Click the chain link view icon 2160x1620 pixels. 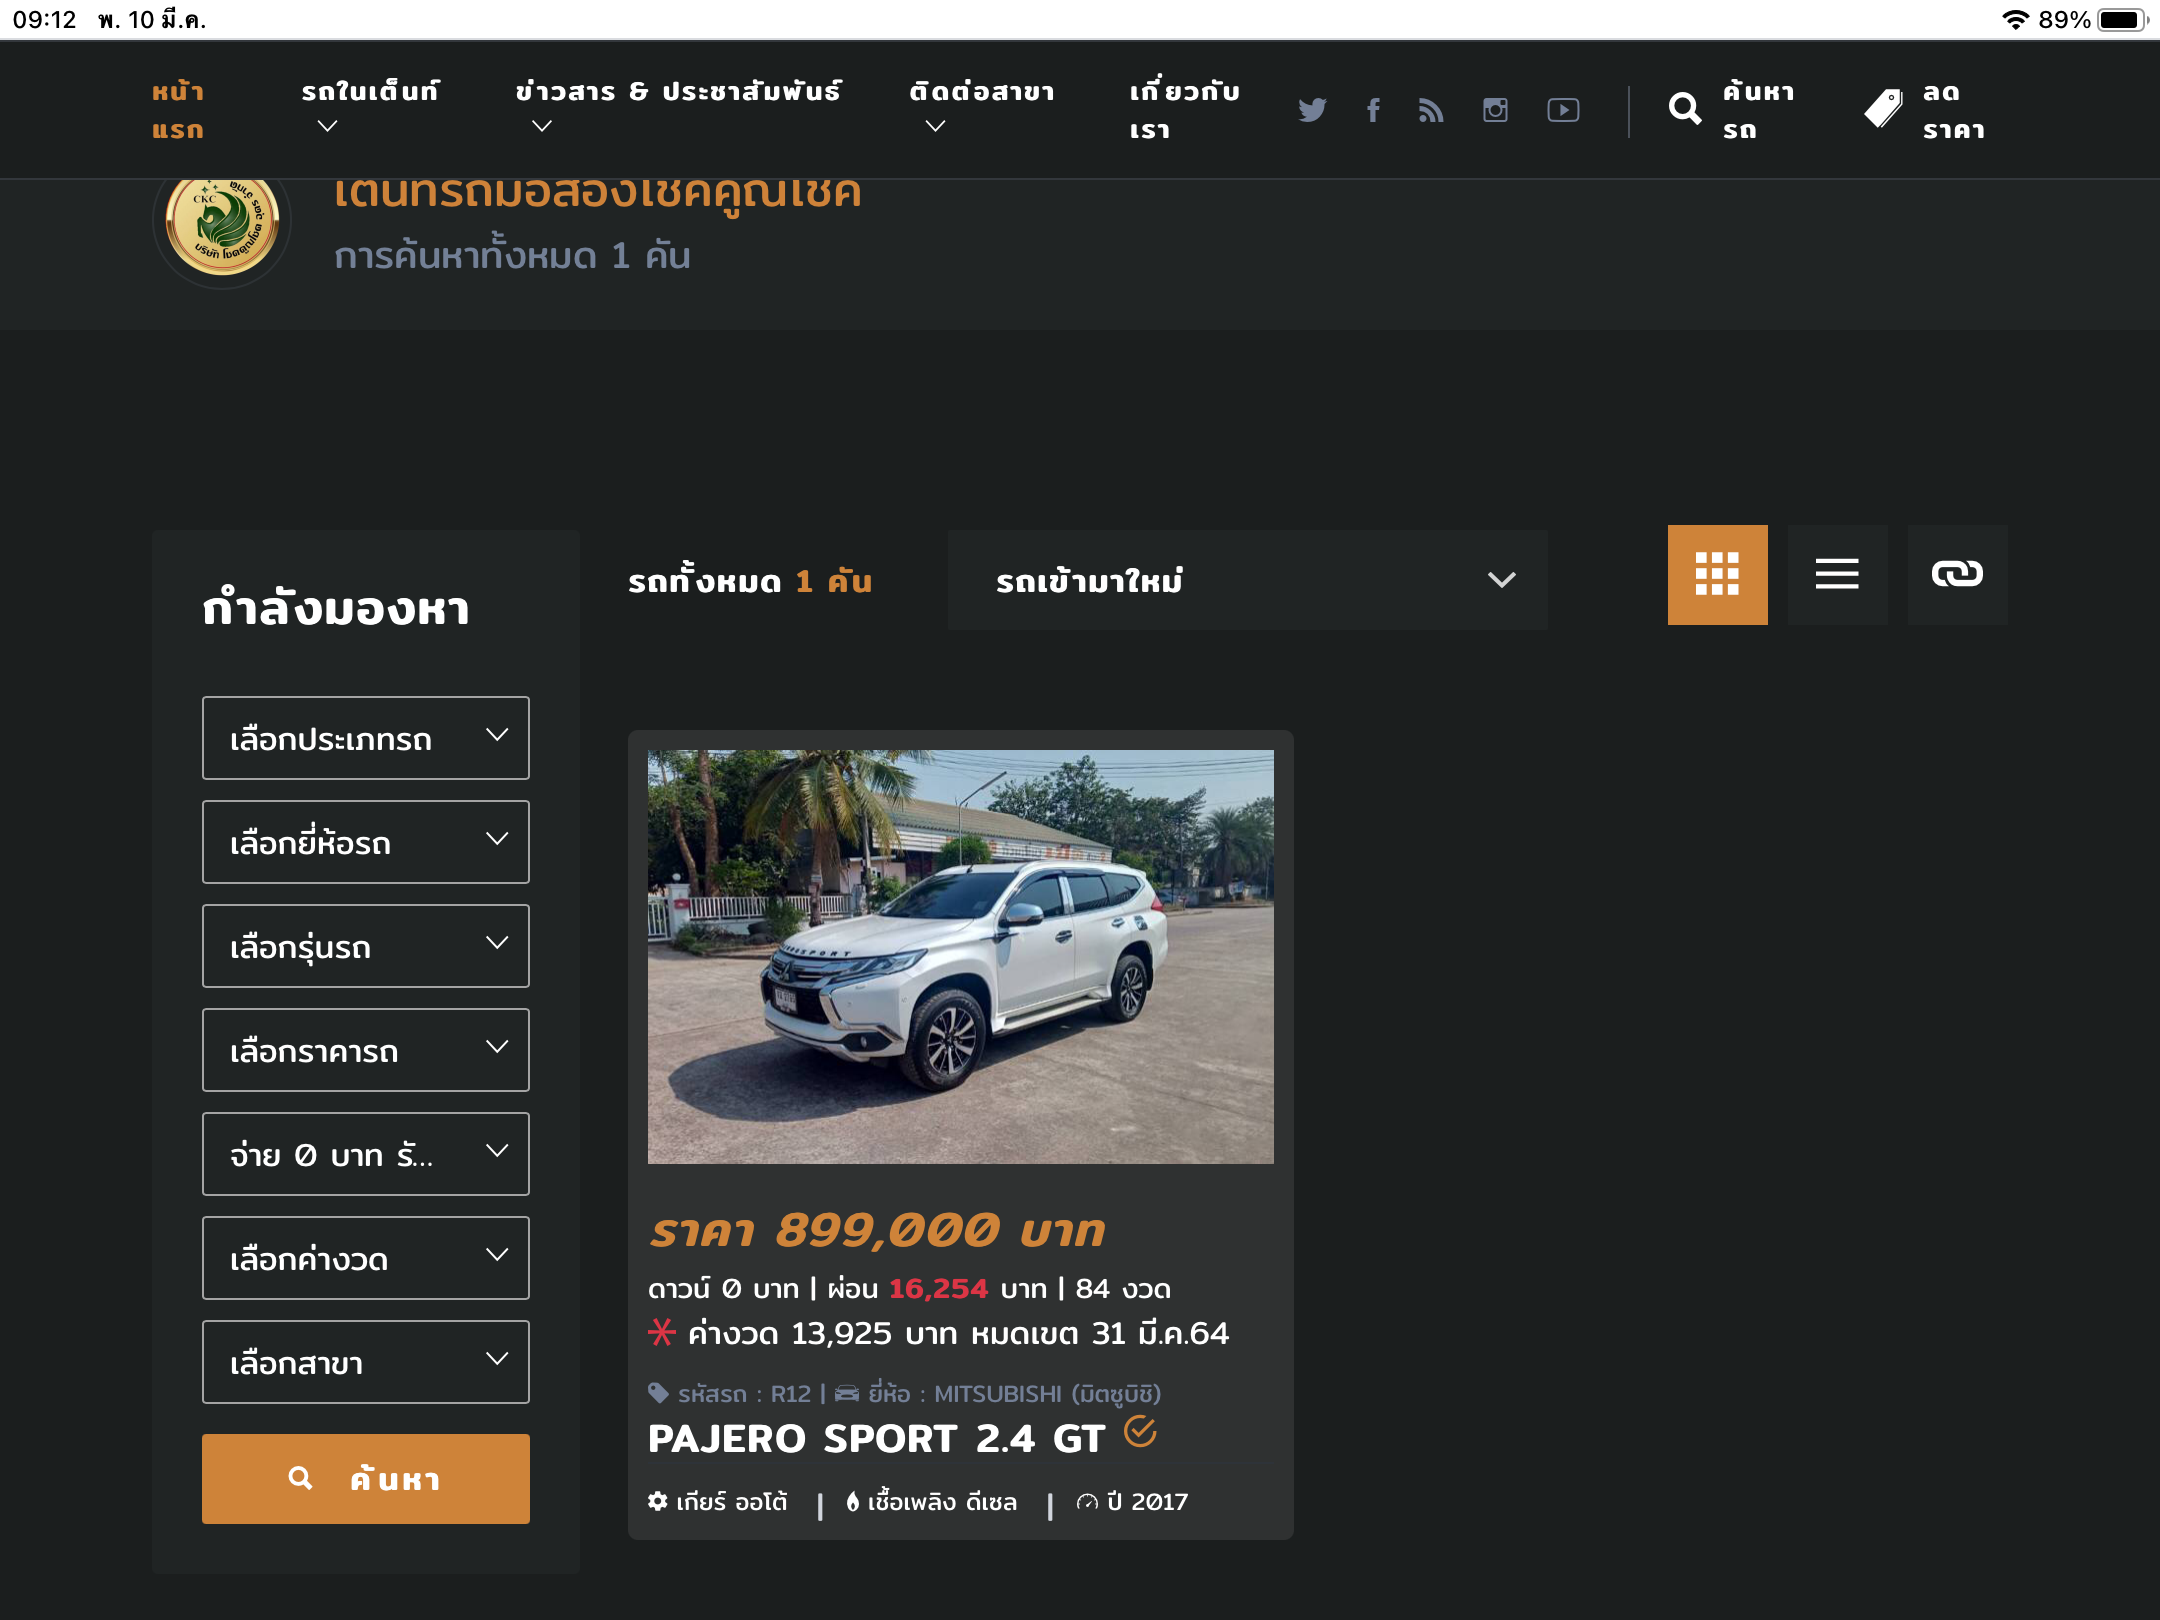pyautogui.click(x=1957, y=575)
